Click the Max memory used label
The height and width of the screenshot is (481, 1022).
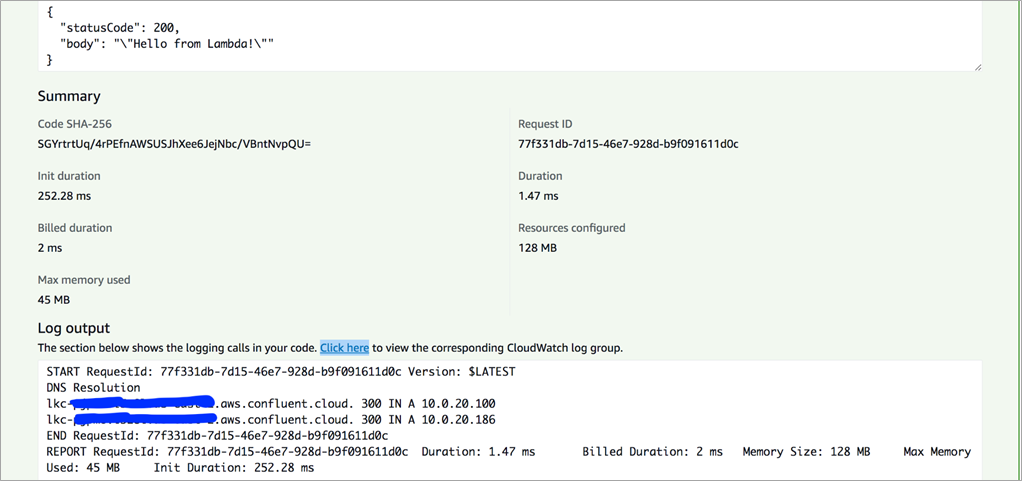coord(84,280)
